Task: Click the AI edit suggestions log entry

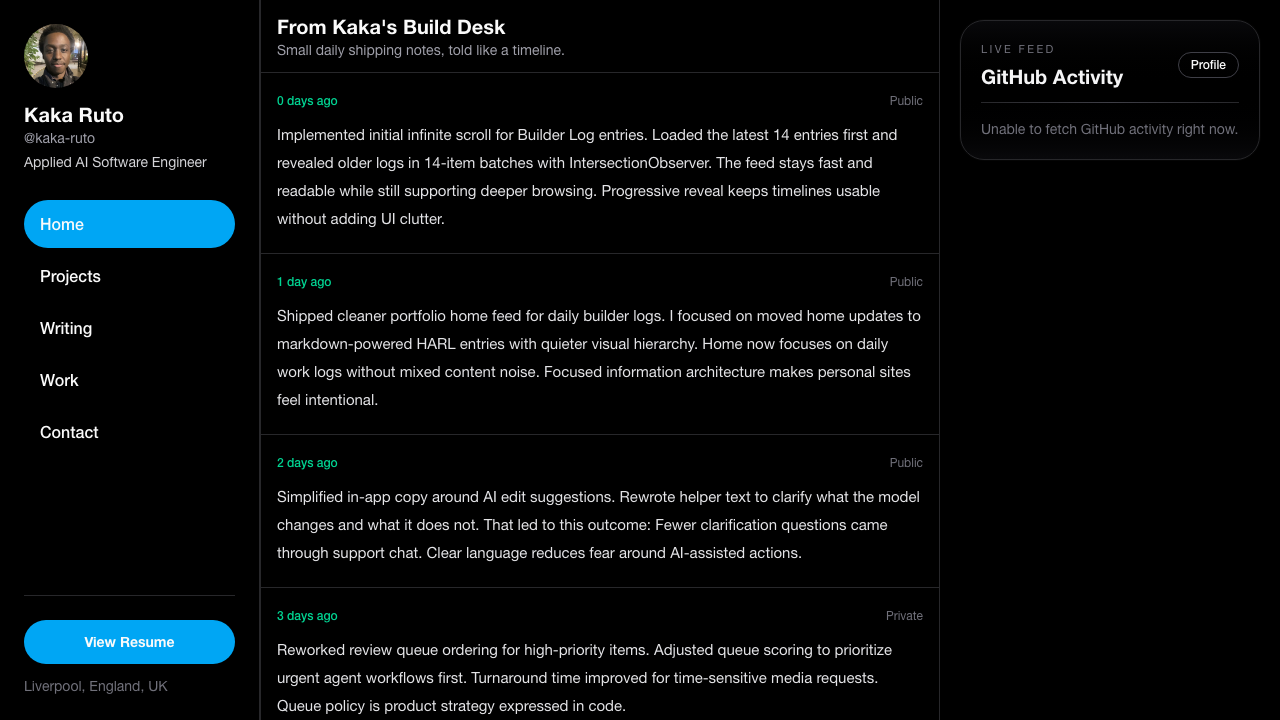Action: point(599,525)
